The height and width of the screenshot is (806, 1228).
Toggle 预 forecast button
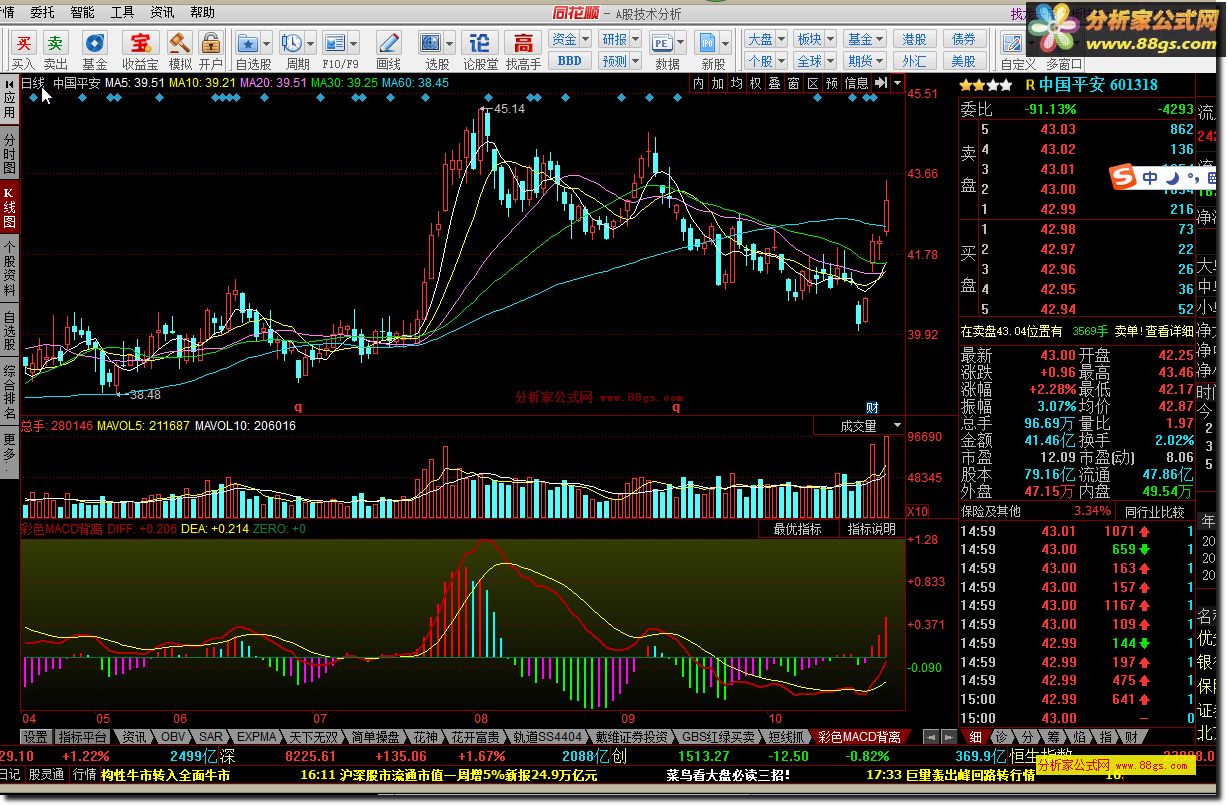point(831,83)
